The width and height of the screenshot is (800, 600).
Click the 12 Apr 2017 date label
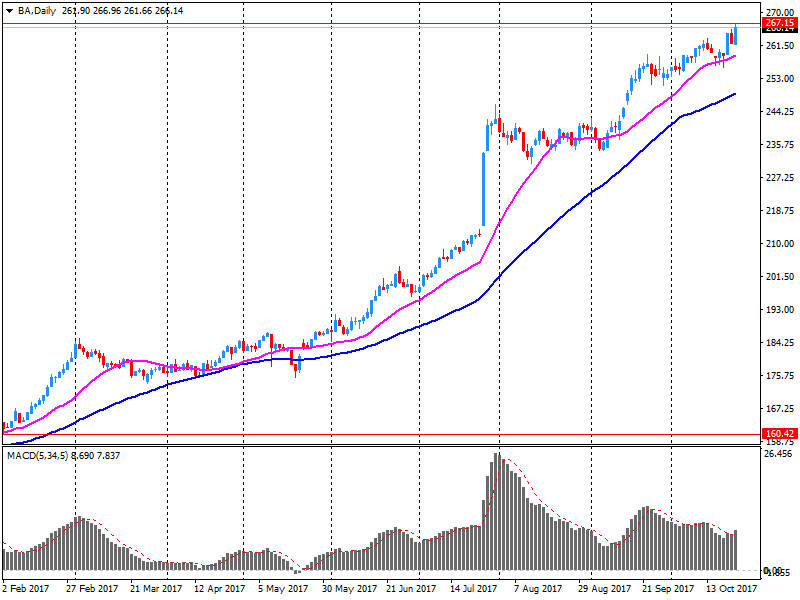coord(219,588)
